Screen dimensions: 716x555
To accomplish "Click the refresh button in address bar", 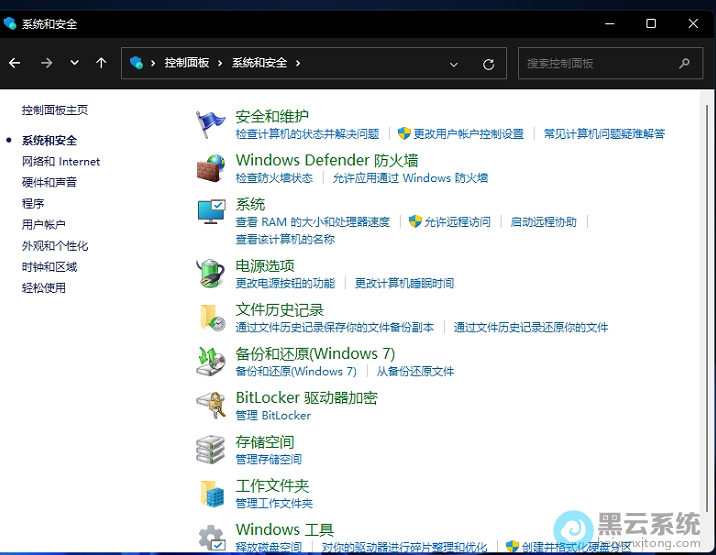I will (x=488, y=63).
